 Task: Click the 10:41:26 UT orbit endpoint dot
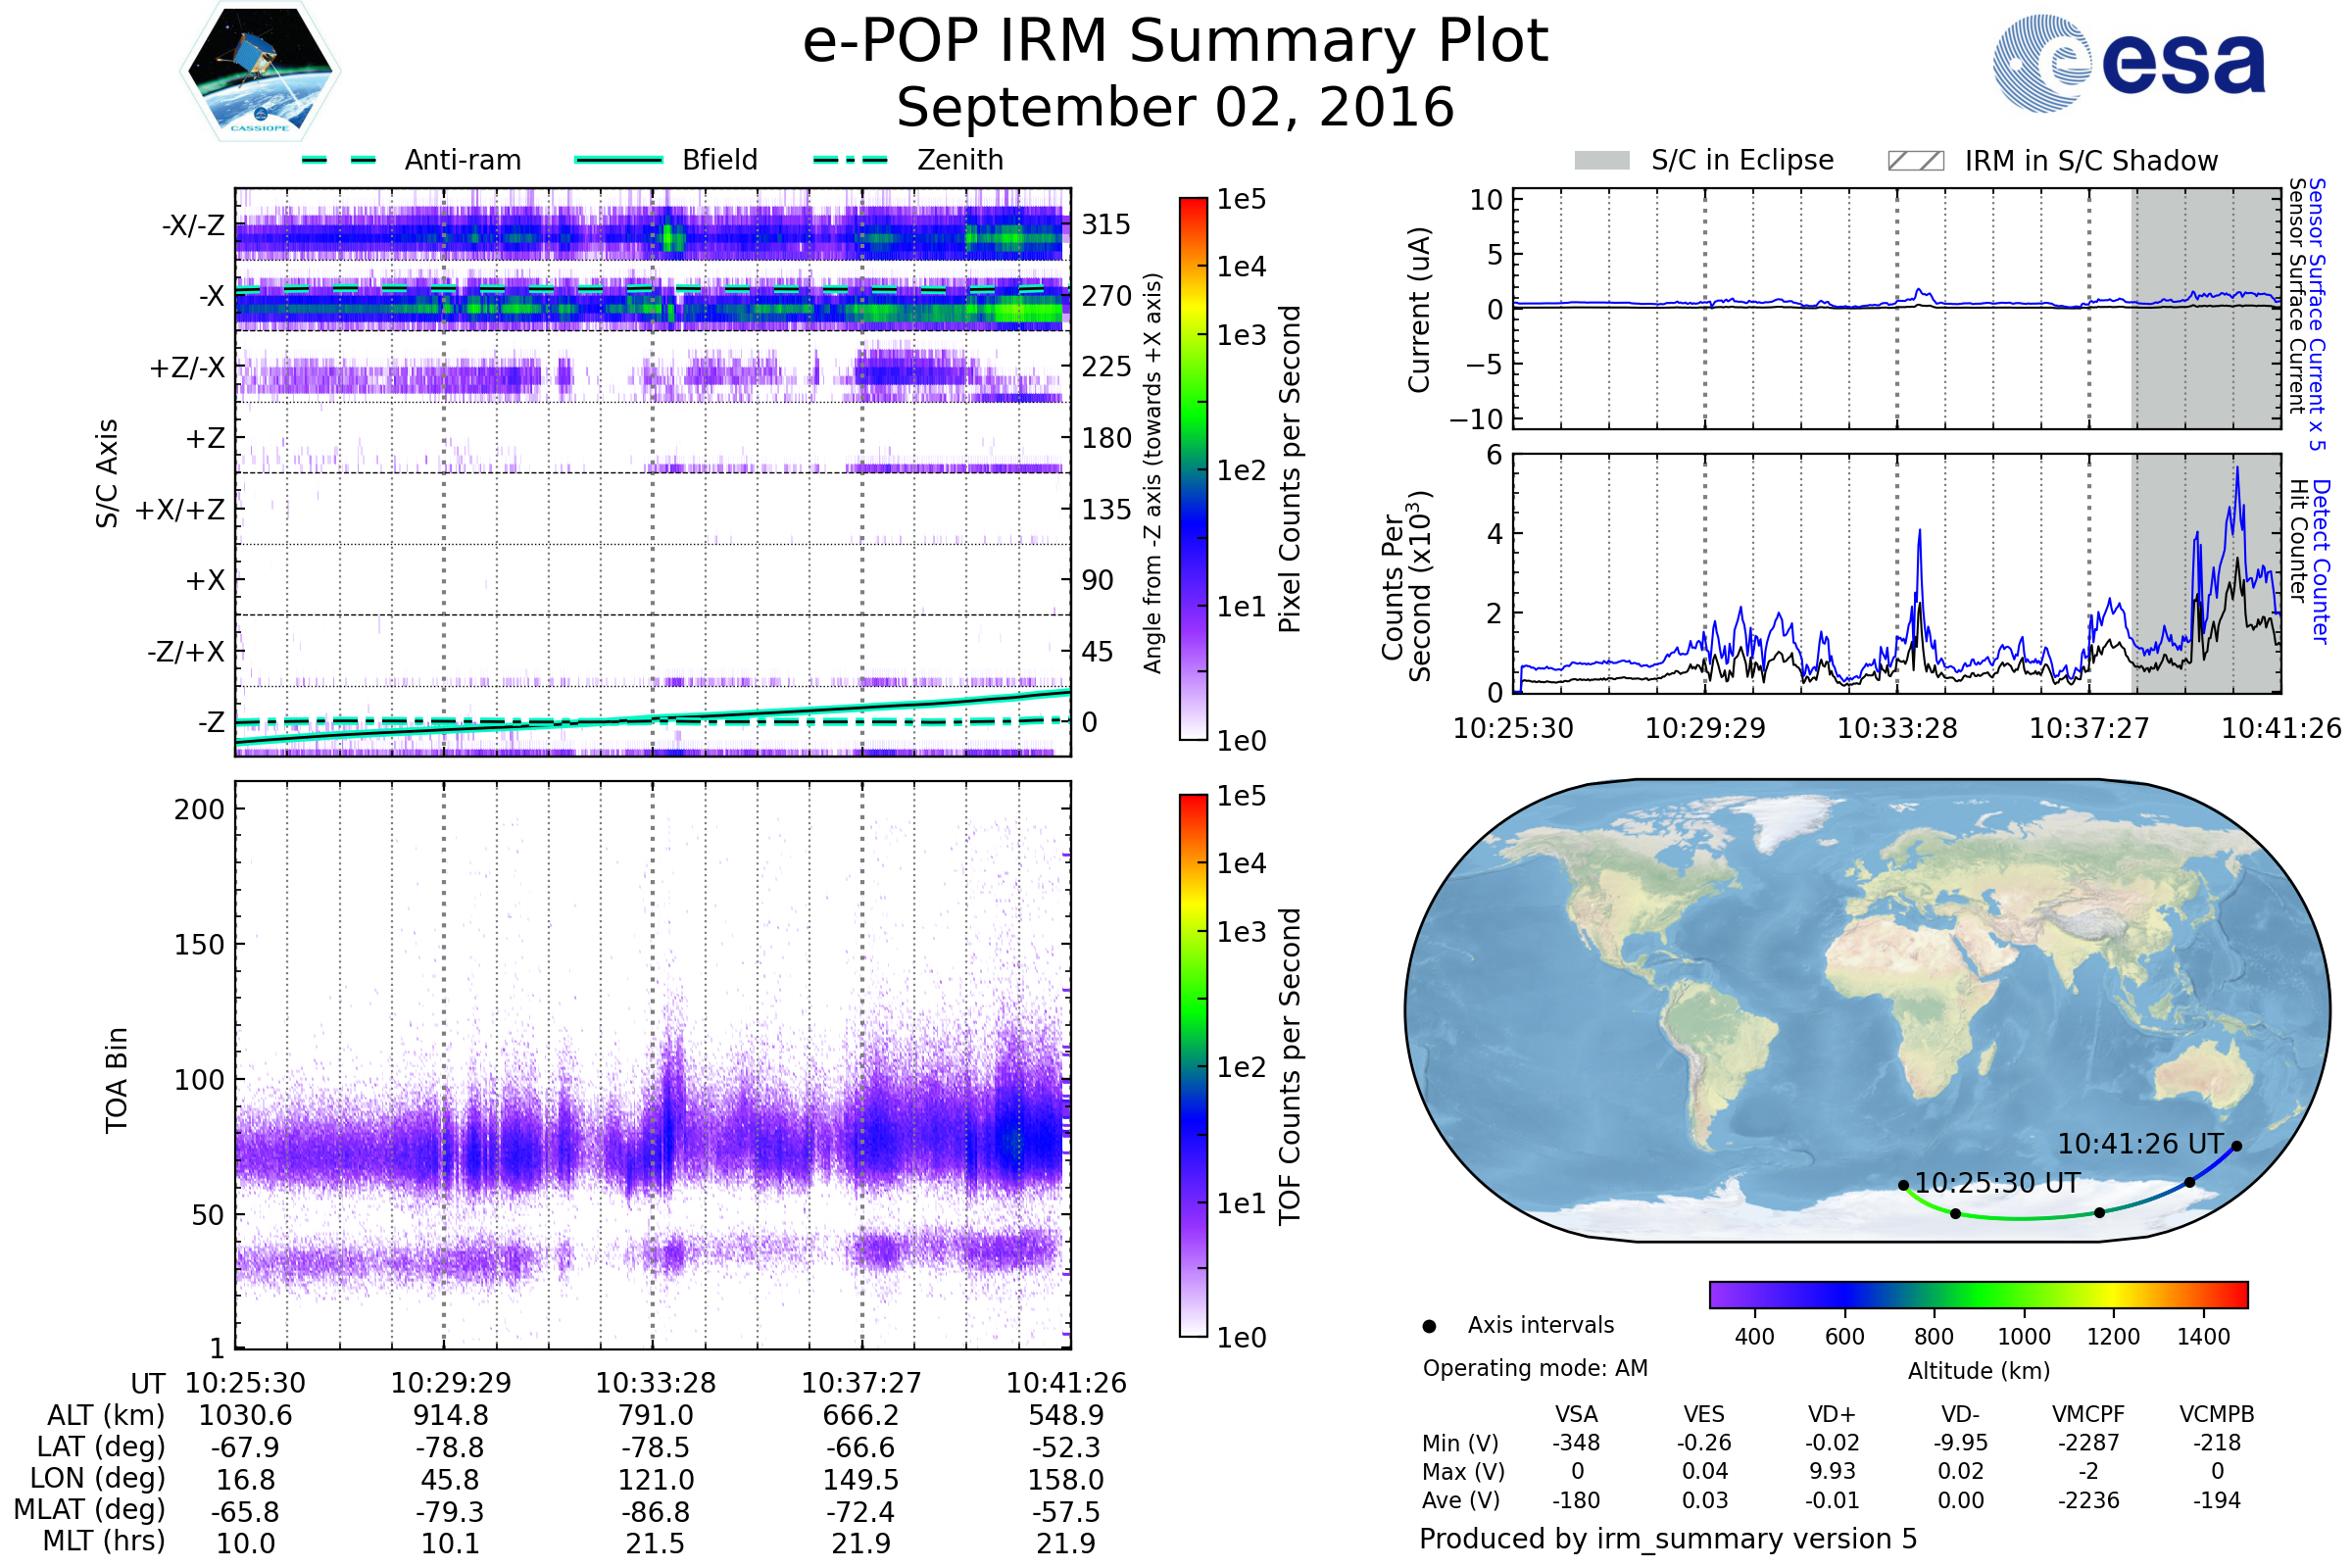pos(2237,1146)
